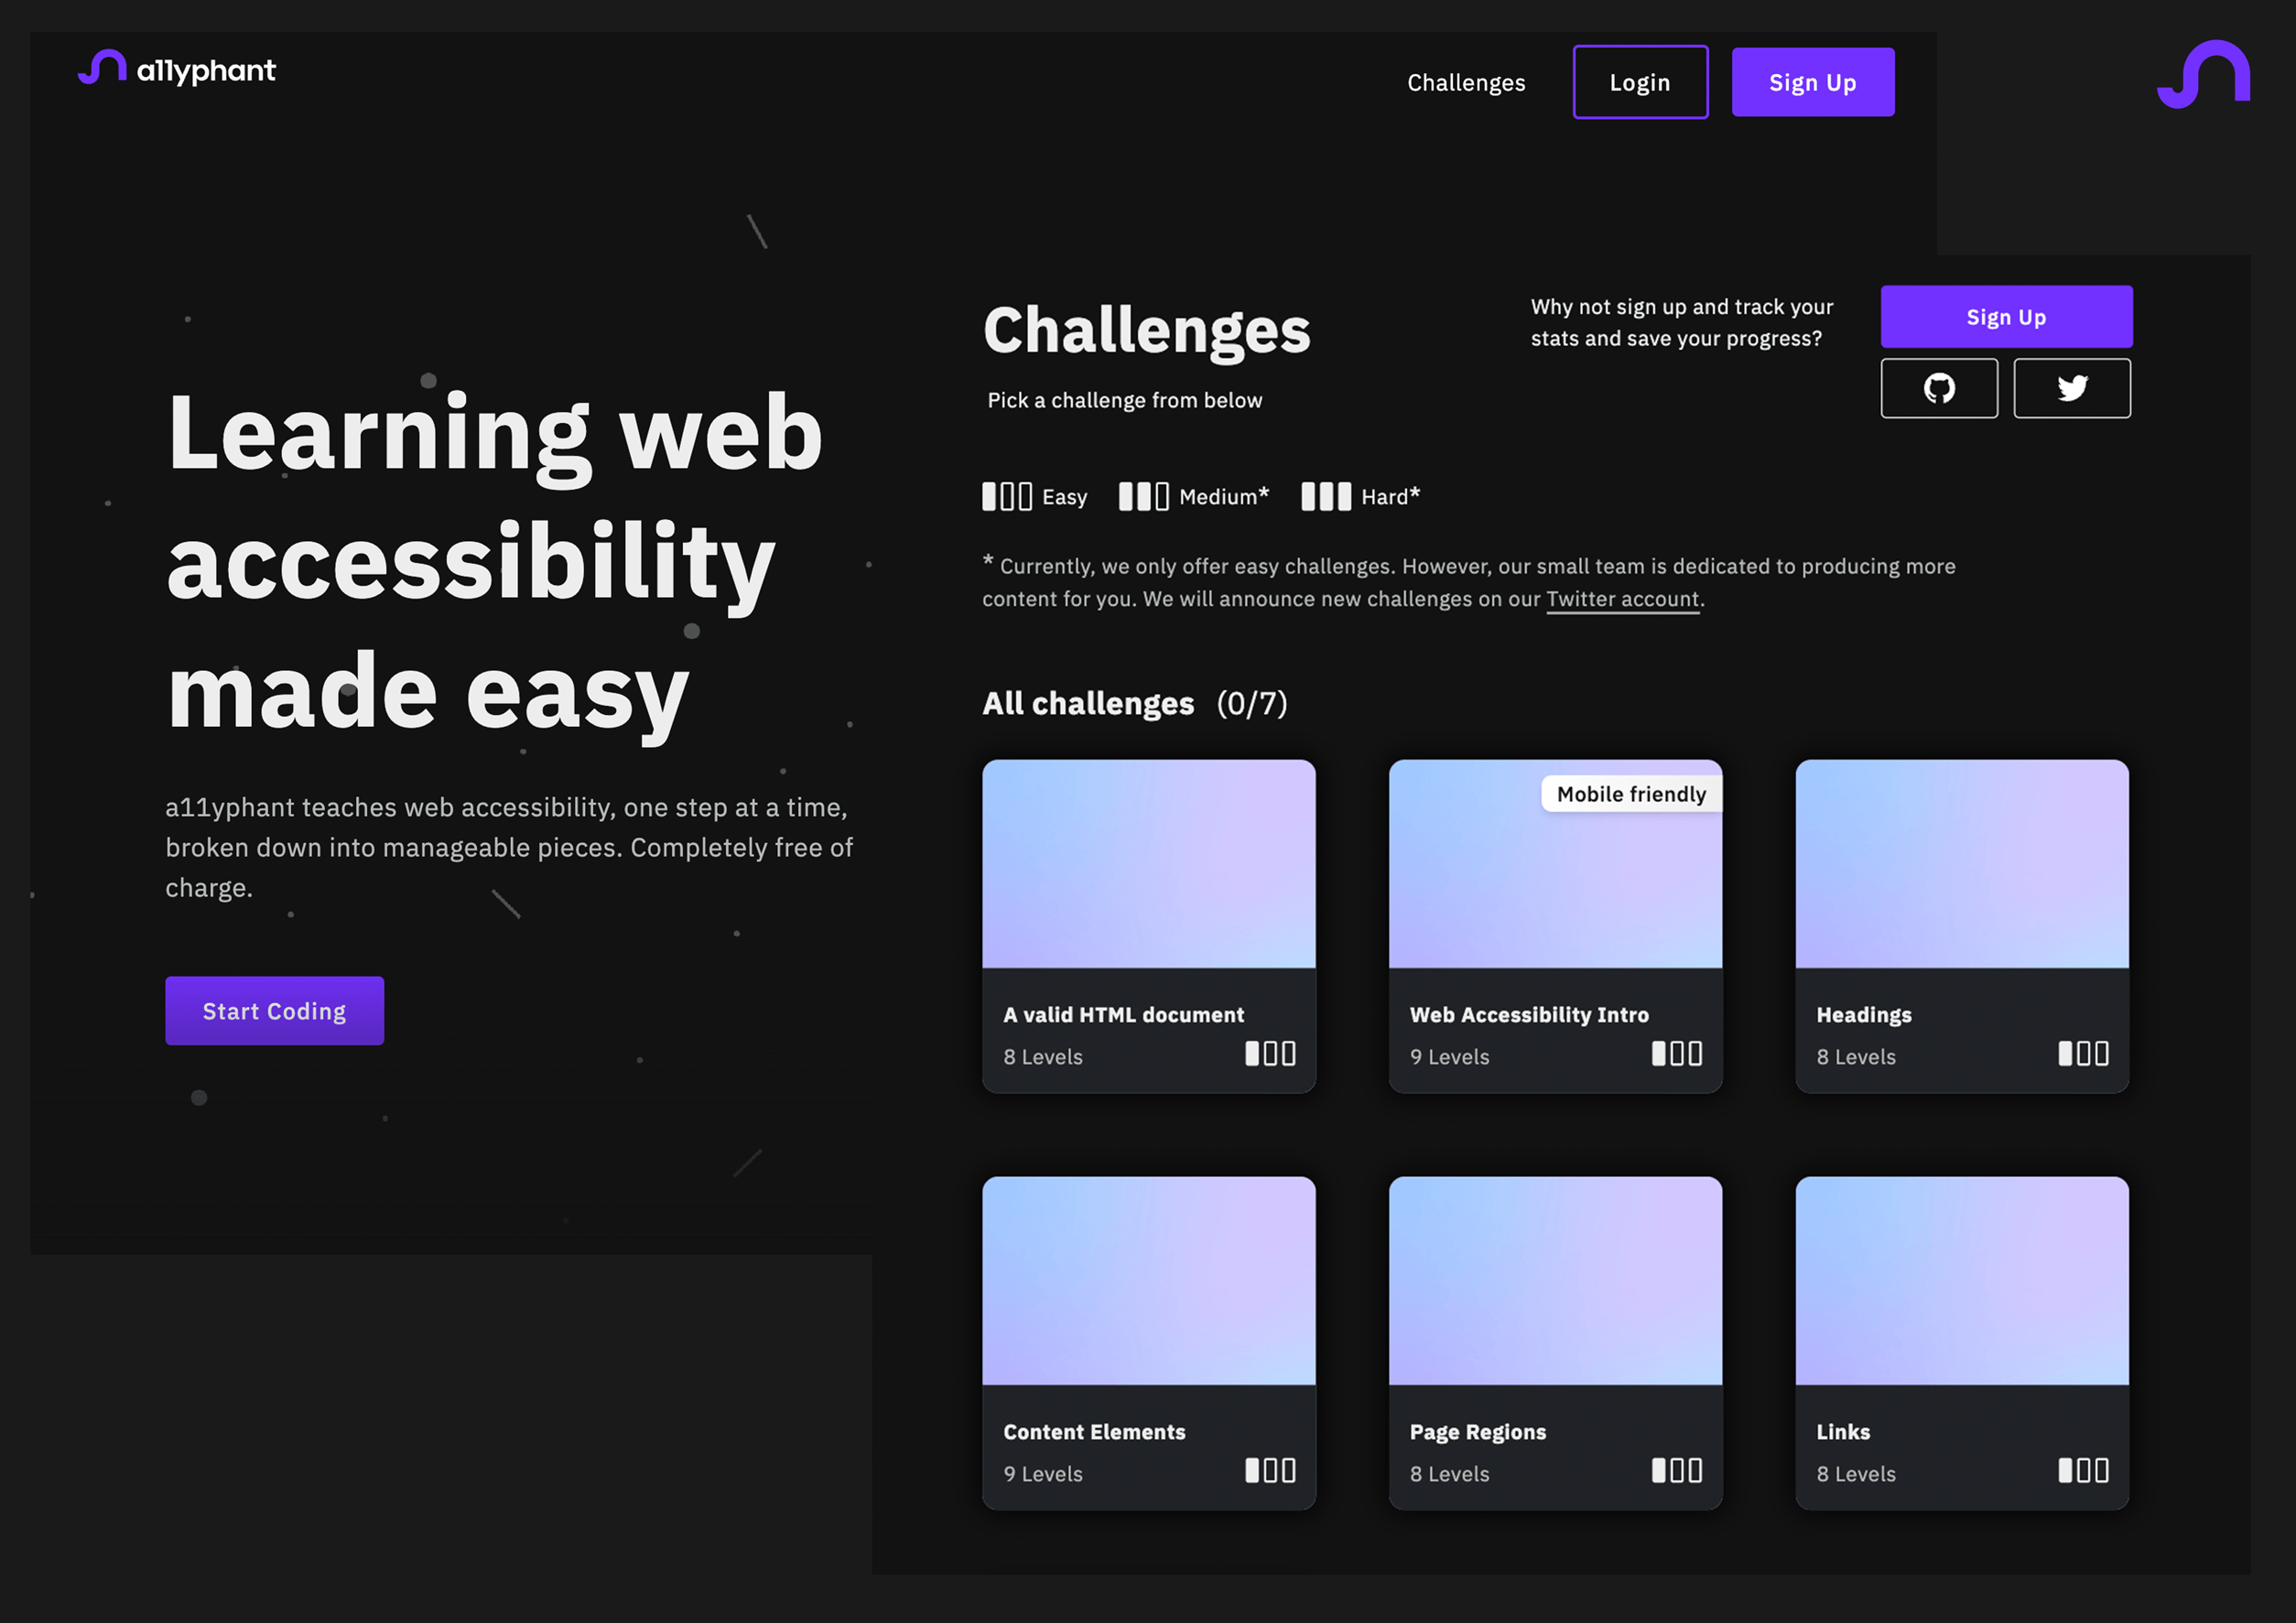Click the header Sign Up button
Viewport: 2296px width, 1623px height.
(x=1812, y=83)
